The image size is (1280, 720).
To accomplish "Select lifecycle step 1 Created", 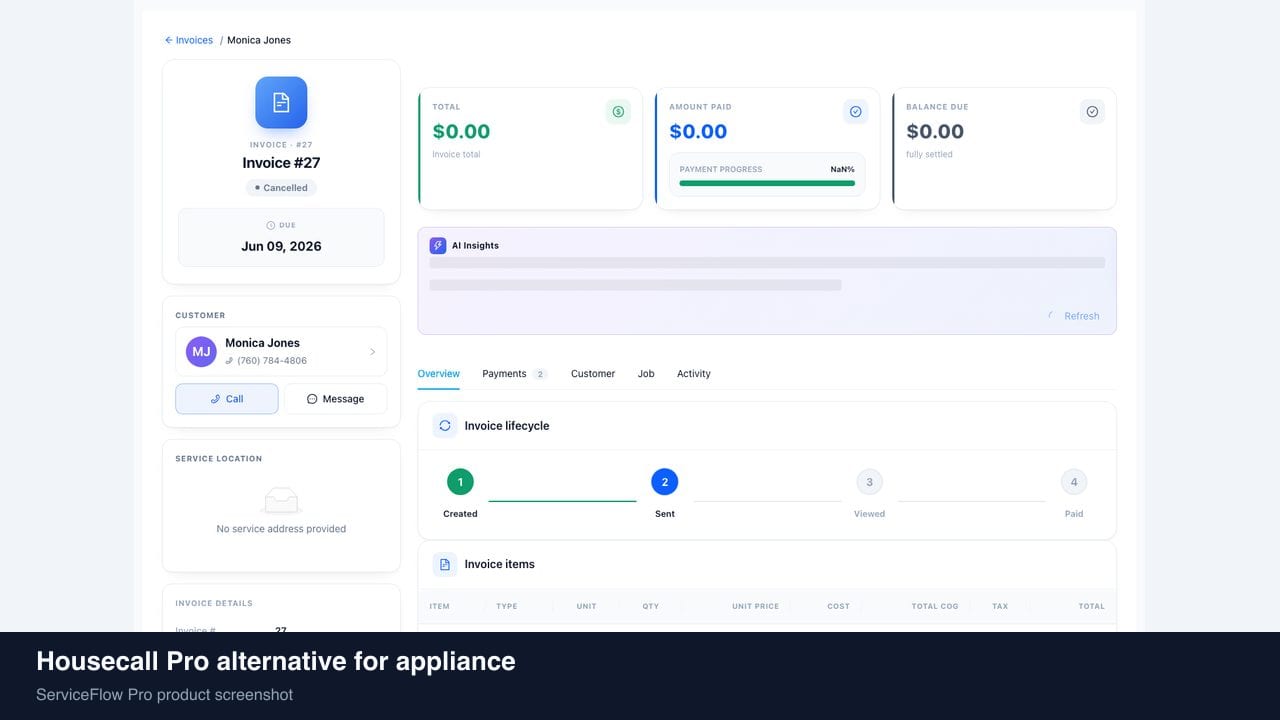I will click(x=460, y=482).
